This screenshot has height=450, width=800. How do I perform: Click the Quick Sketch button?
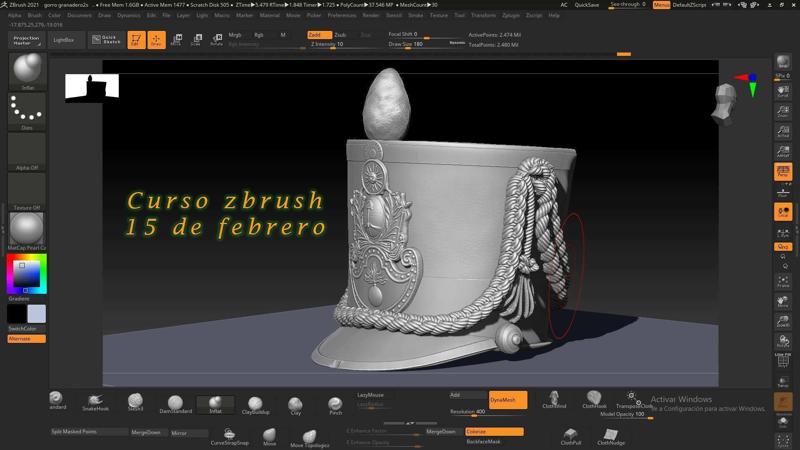pos(107,40)
